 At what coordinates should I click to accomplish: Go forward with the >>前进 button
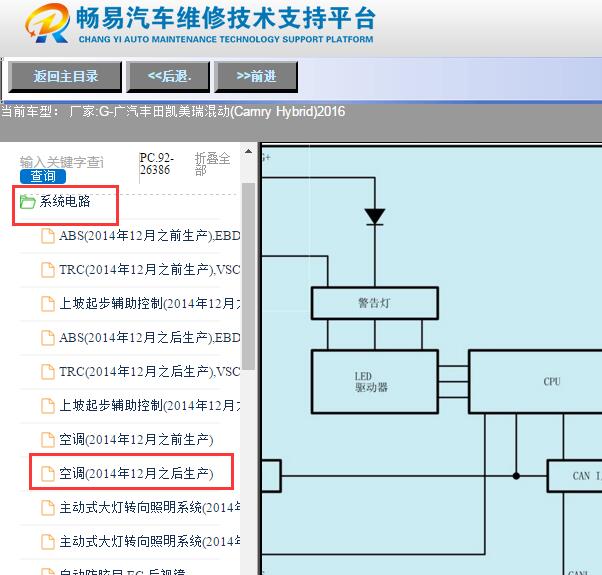256,76
